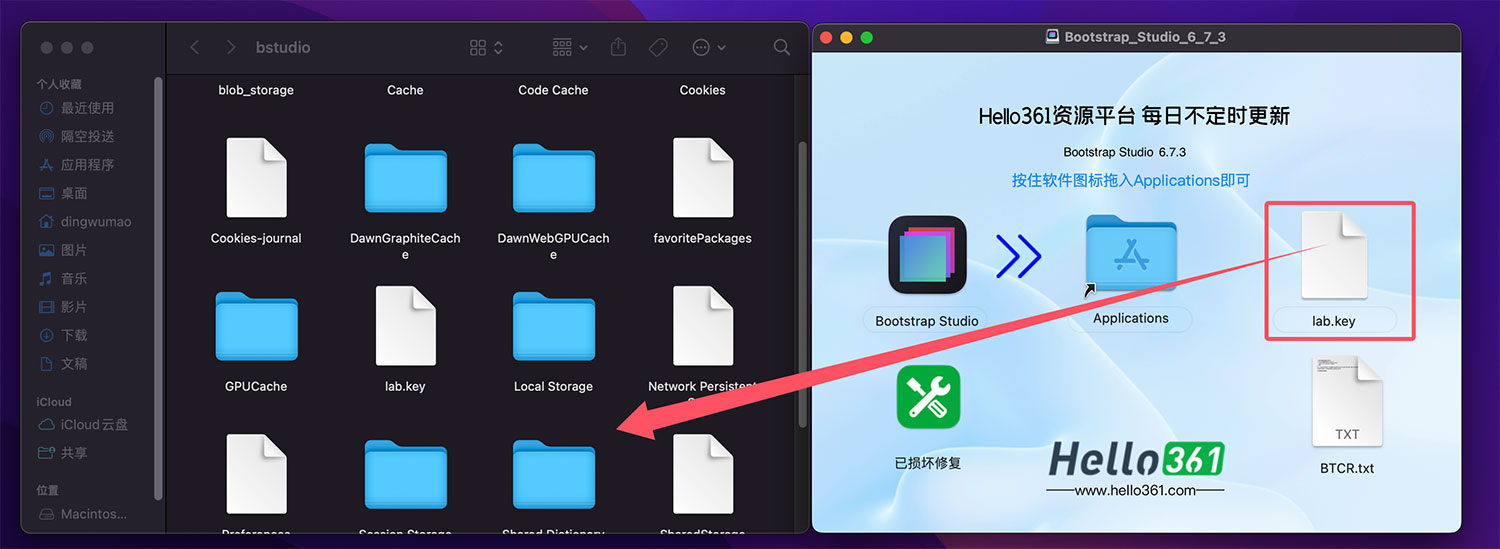
Task: Click the Finder forward arrow button
Action: click(x=231, y=47)
